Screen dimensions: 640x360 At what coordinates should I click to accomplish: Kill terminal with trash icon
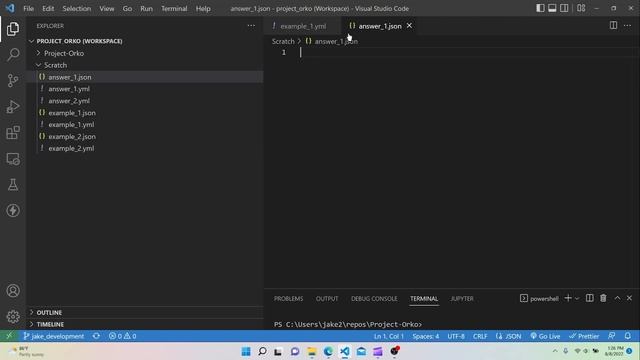[x=603, y=298]
